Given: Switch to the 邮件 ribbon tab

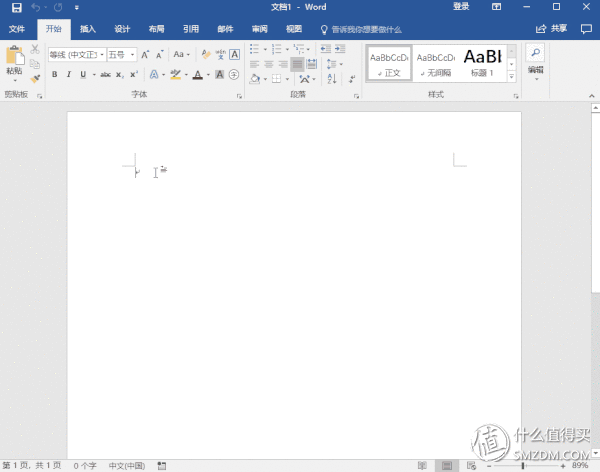Looking at the screenshot, I should [225, 29].
